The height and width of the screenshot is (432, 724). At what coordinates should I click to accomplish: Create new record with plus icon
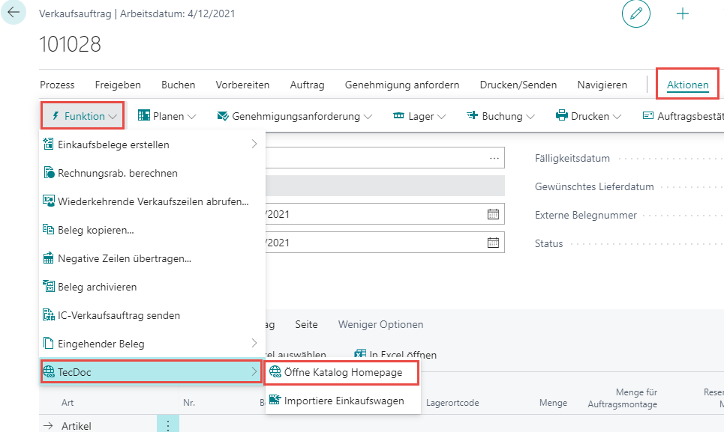(682, 14)
